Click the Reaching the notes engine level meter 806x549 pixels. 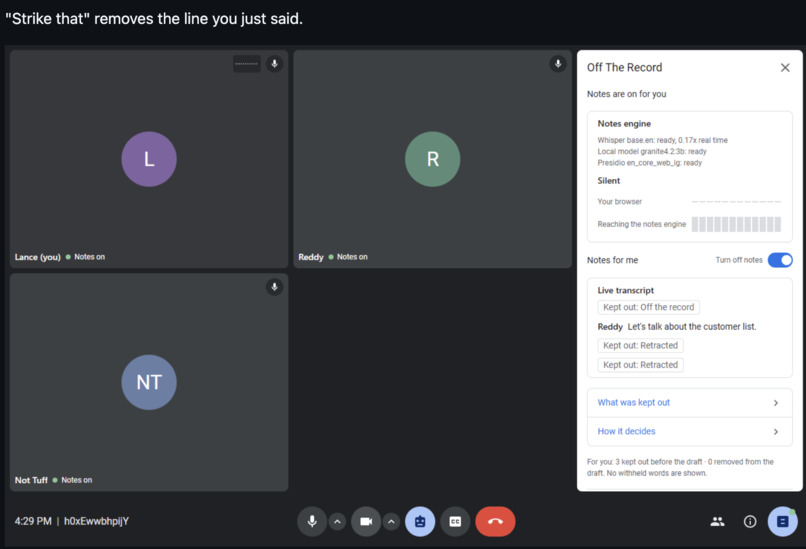[x=736, y=224]
